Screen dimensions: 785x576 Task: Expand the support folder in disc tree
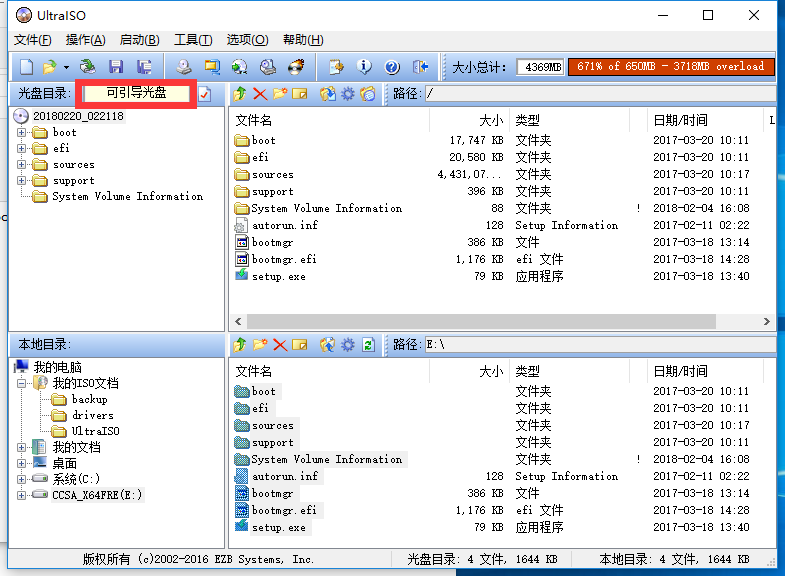pos(21,180)
